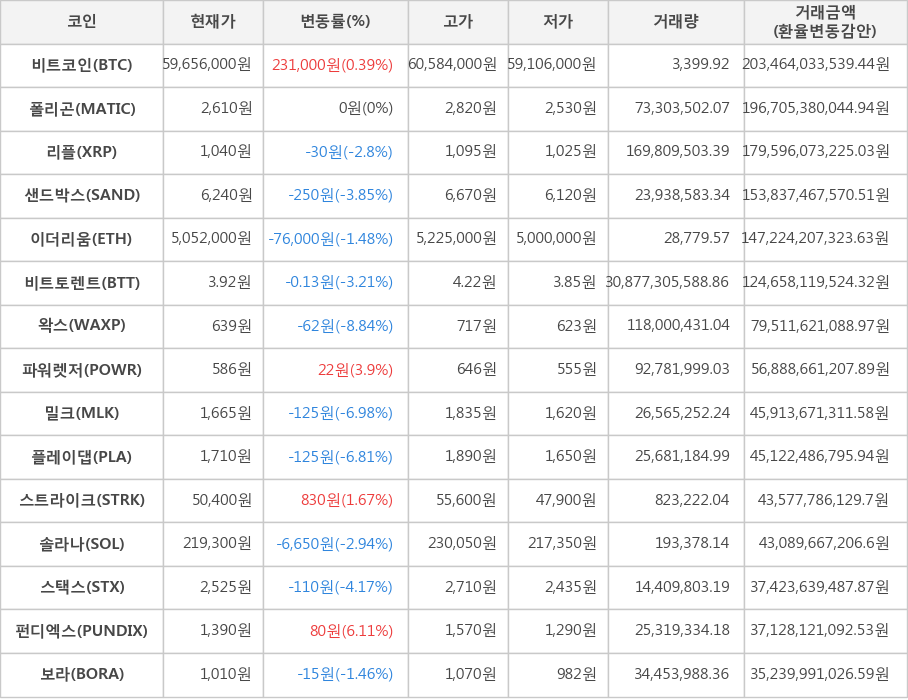Image resolution: width=908 pixels, height=700 pixels.
Task: Click the 거래금액 column header
Action: 825,22
